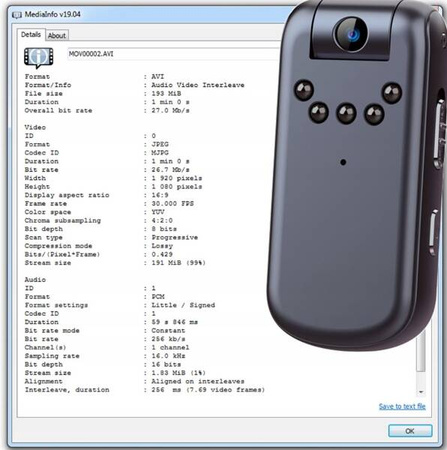Select the '4:2:0' value

click(162, 220)
